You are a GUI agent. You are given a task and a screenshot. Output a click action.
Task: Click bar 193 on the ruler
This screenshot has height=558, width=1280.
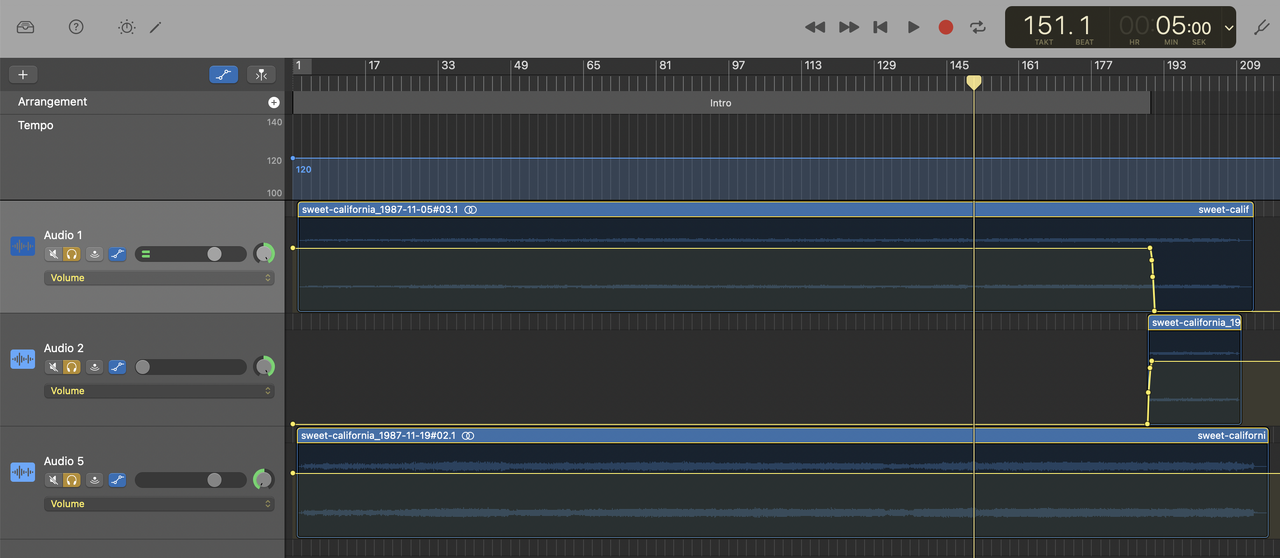point(1177,65)
